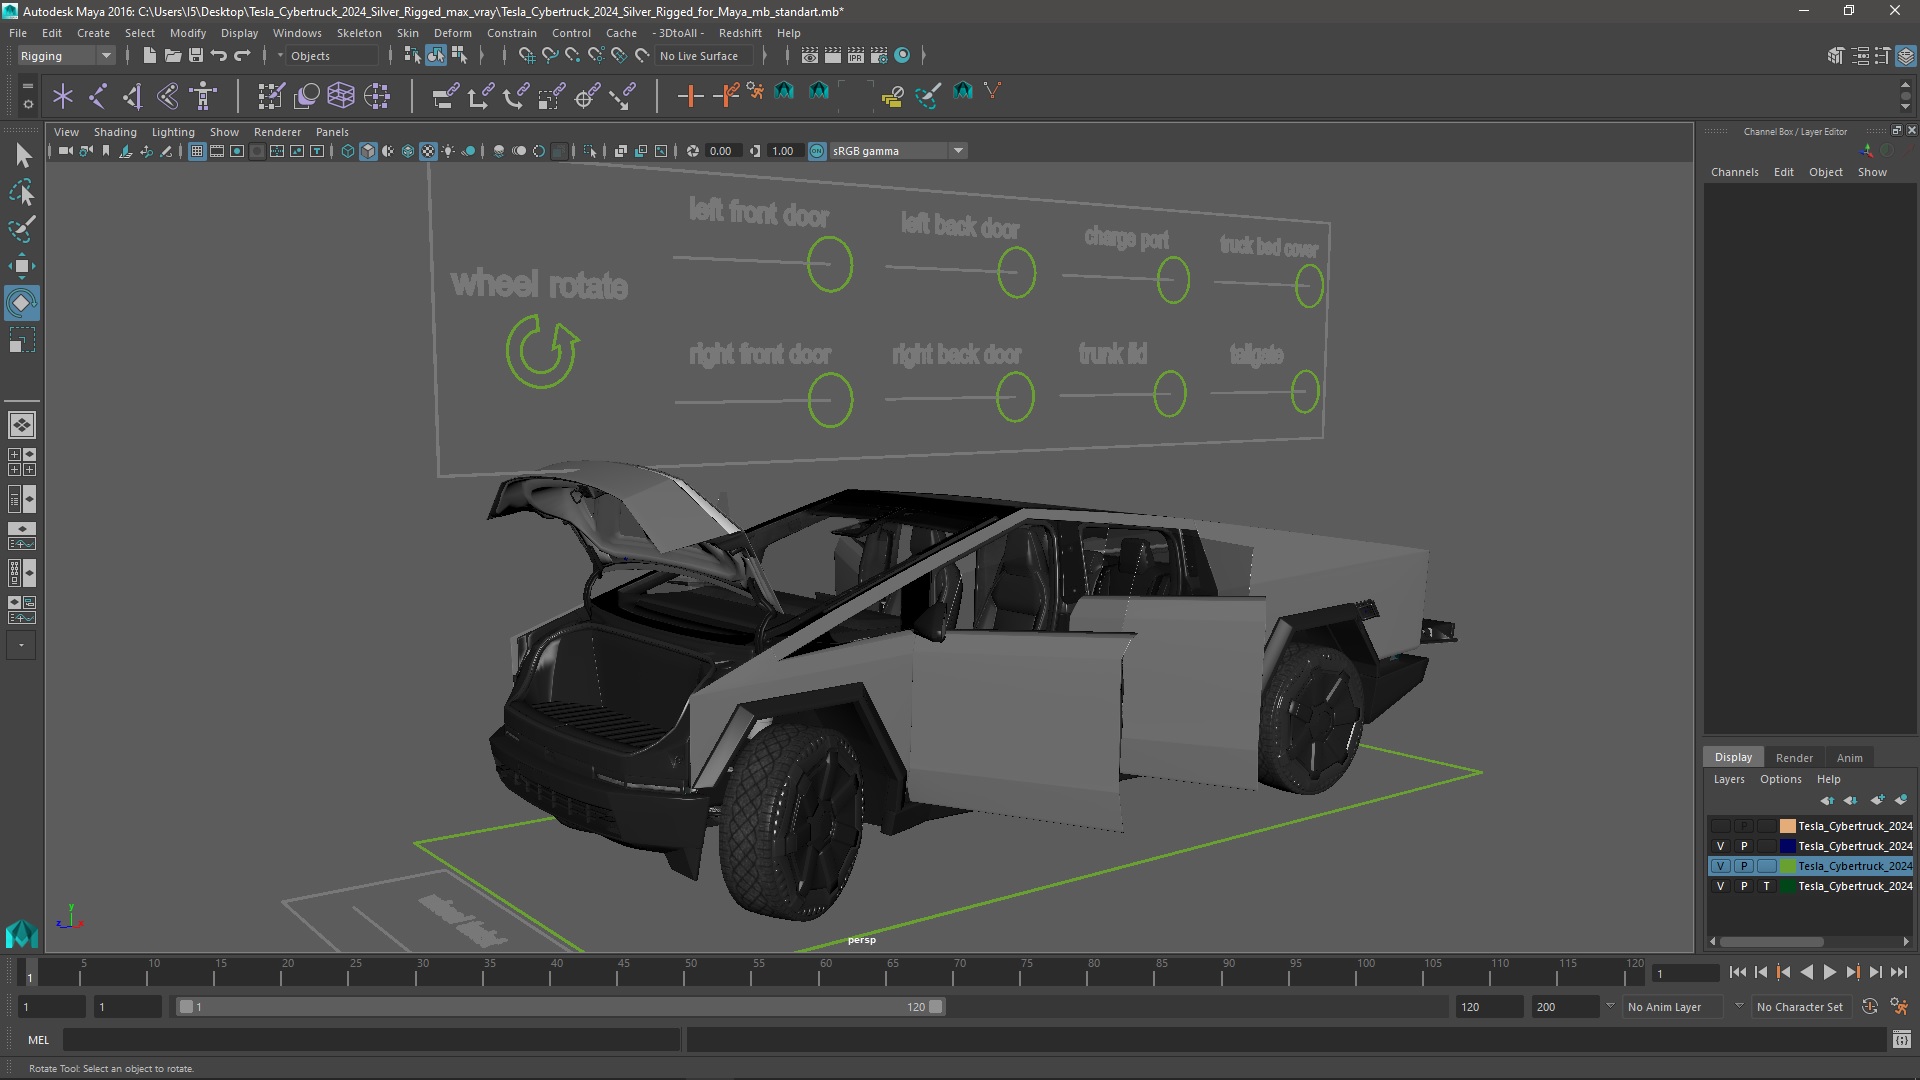Start IPR render of current frame

(x=856, y=56)
